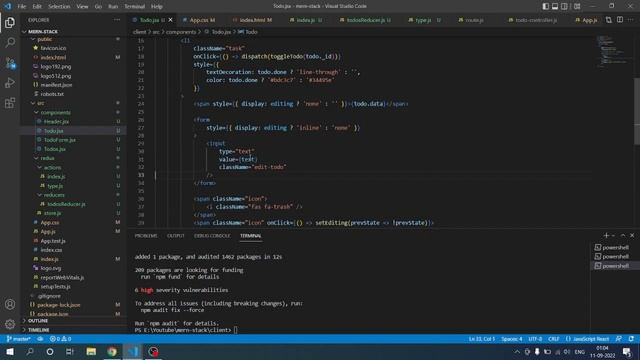Click the 'components' breadcrumb segment
Image resolution: width=640 pixels, height=360 pixels.
[181, 31]
